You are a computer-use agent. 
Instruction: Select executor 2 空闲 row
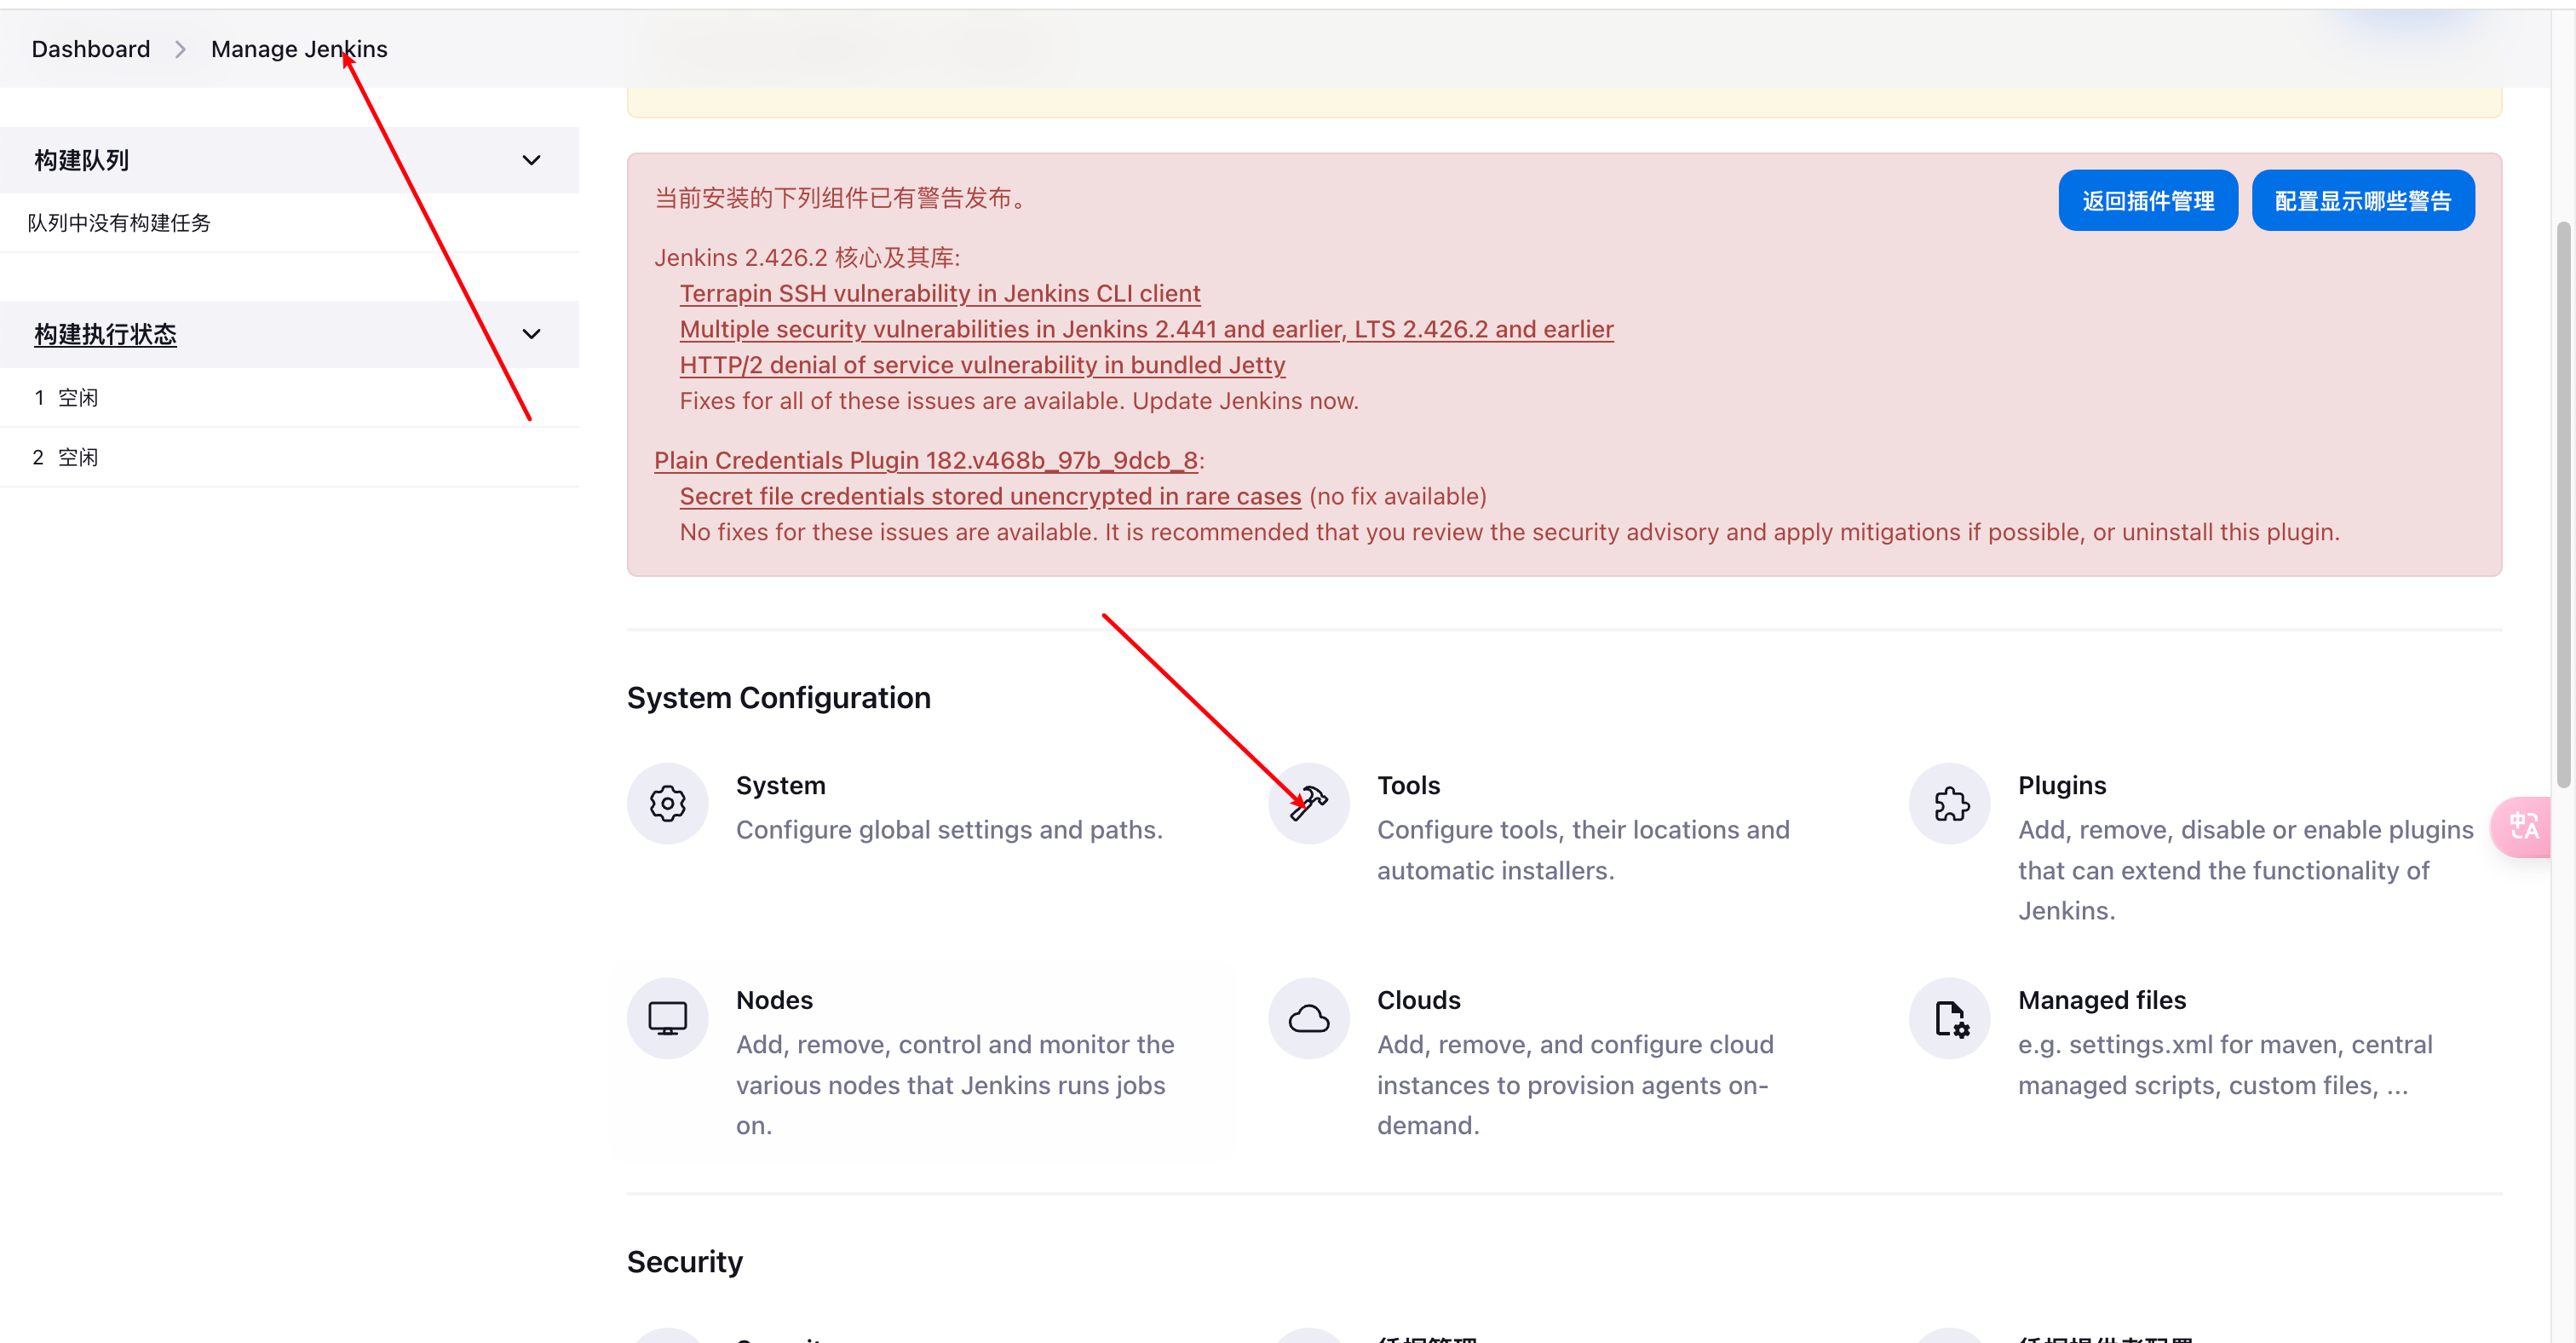coord(290,457)
